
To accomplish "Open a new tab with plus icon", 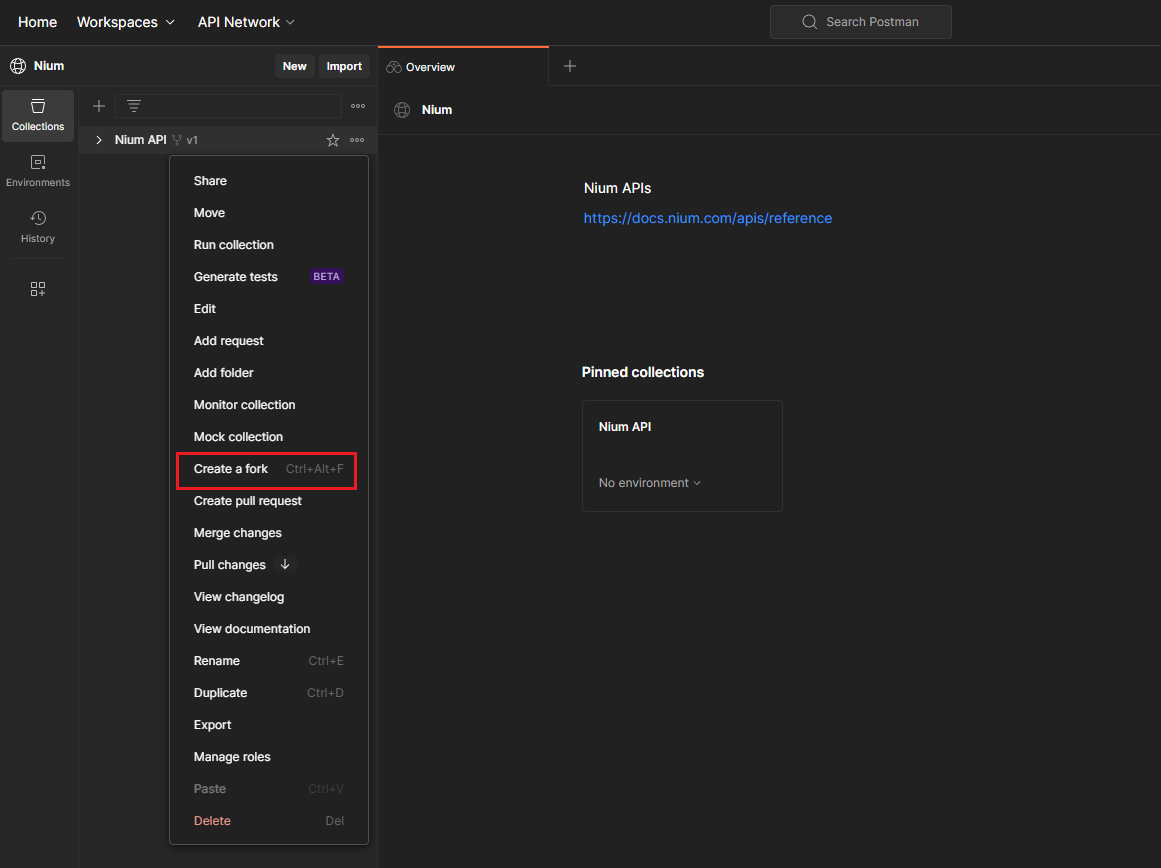I will click(570, 66).
